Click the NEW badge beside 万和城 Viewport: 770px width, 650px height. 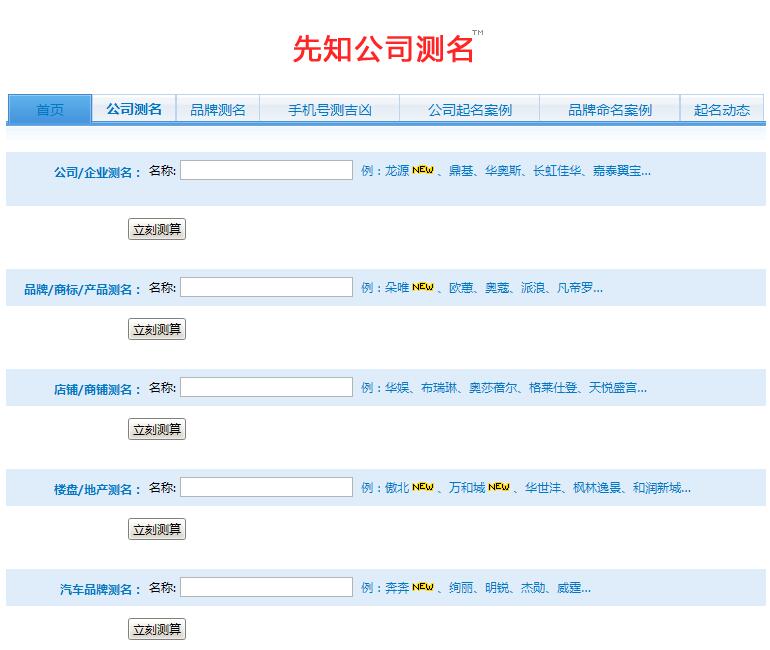[x=499, y=487]
